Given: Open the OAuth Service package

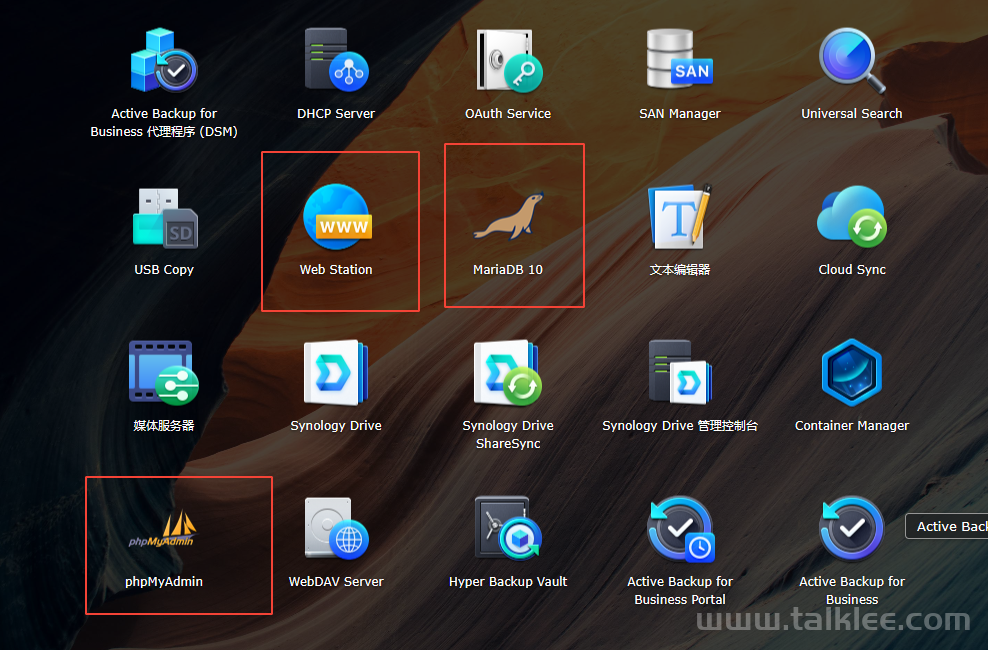Looking at the screenshot, I should (508, 60).
